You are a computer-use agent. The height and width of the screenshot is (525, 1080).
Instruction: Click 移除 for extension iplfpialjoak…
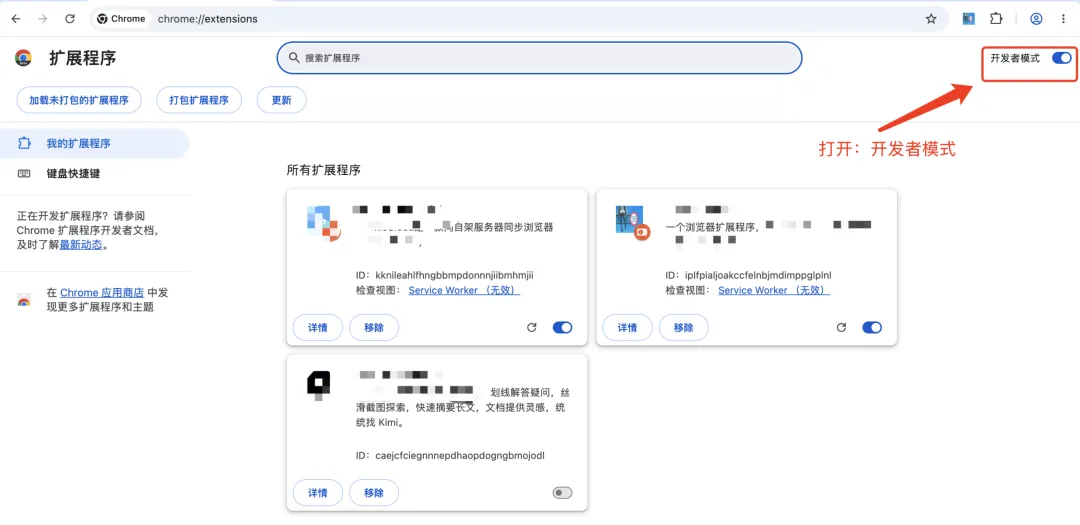point(683,327)
